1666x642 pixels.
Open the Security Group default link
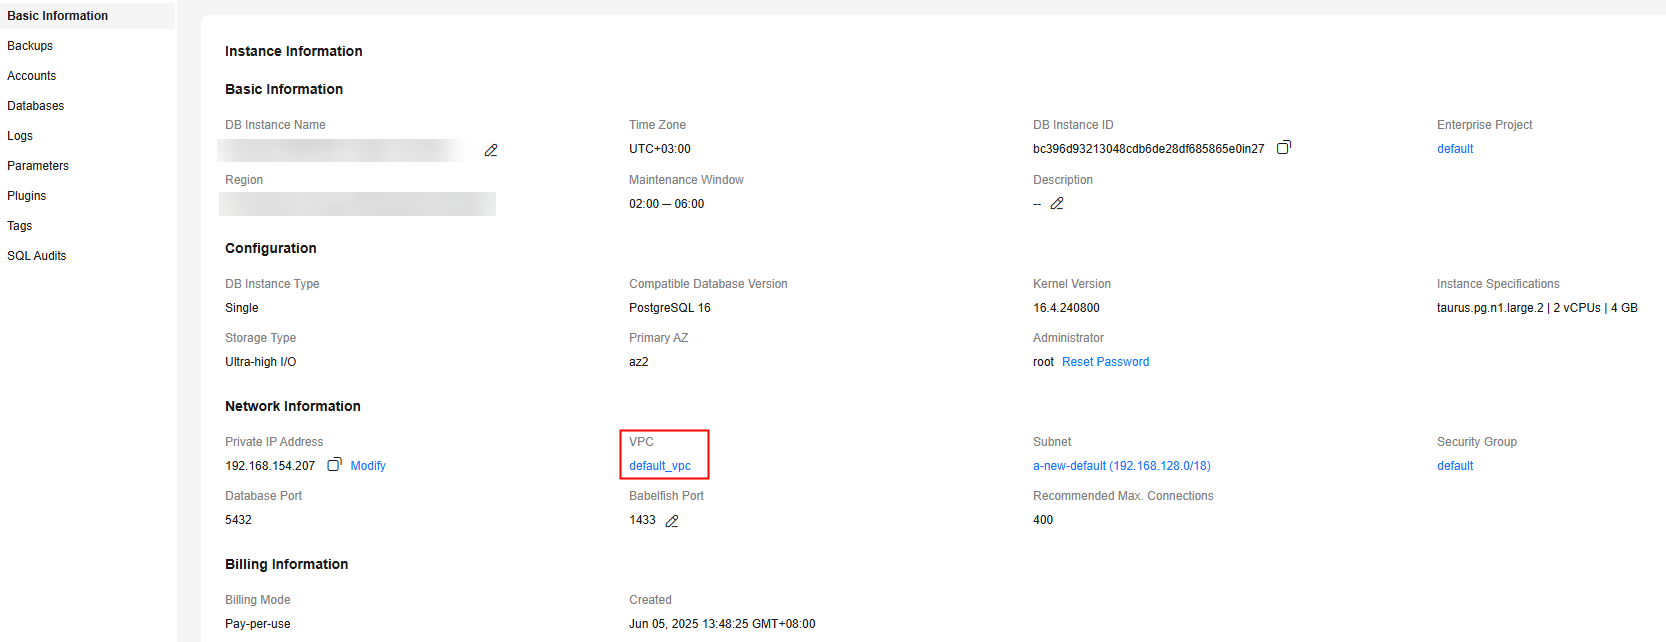coord(1455,466)
